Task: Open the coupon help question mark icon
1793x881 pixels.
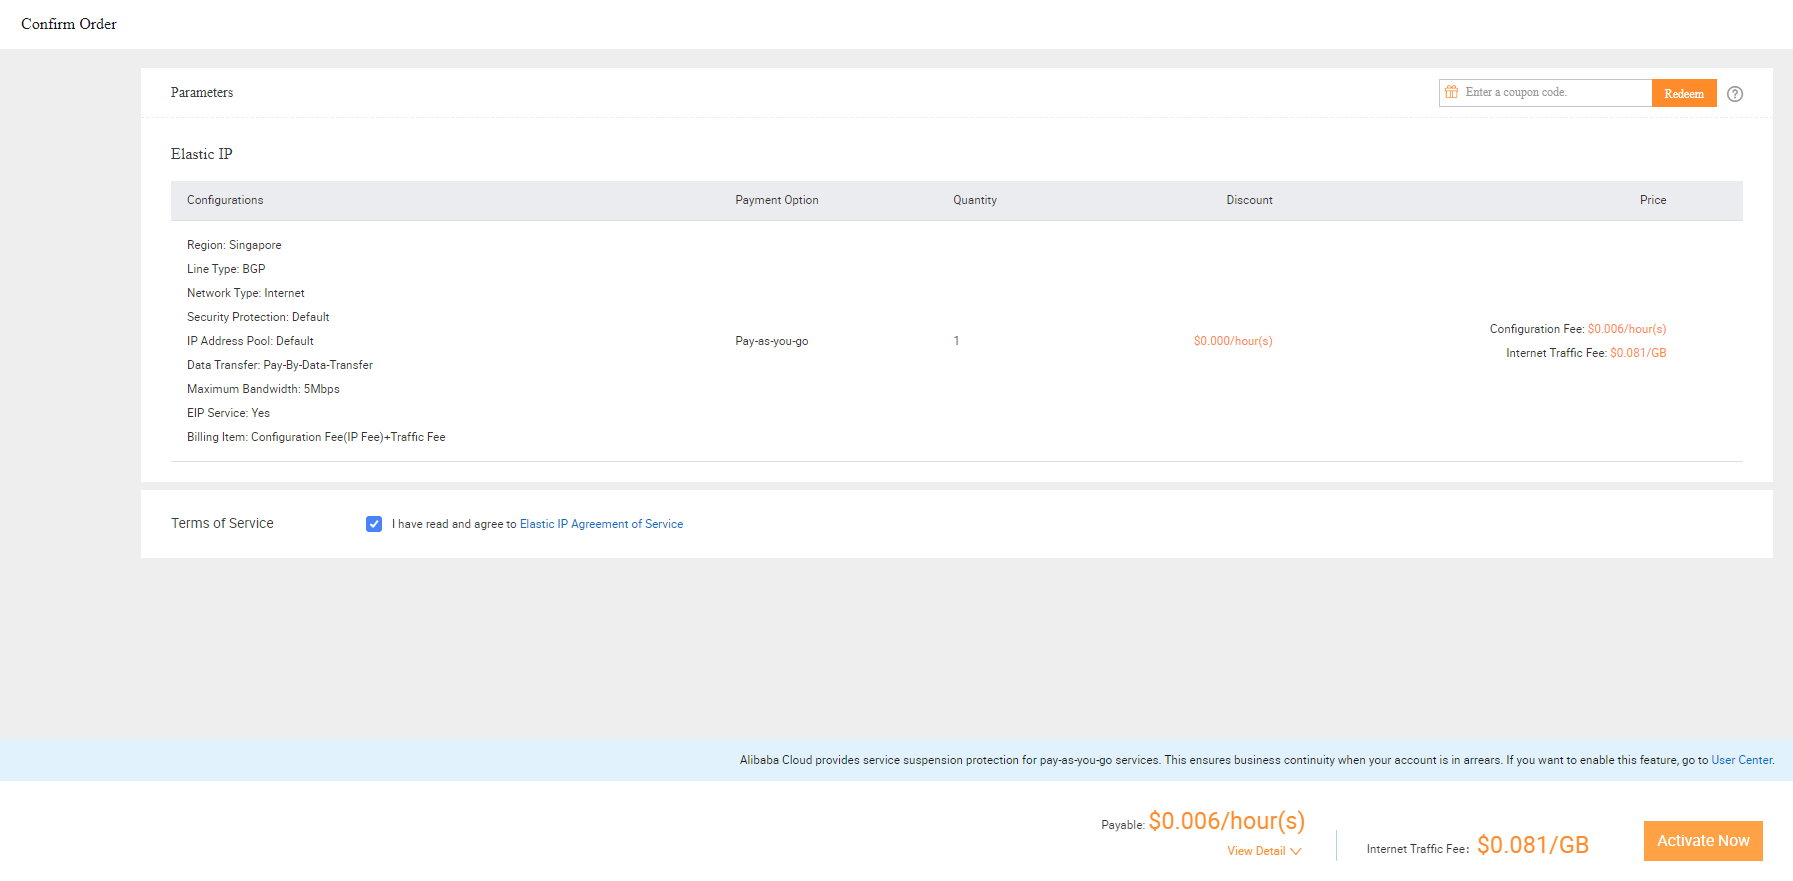Action: coord(1735,94)
